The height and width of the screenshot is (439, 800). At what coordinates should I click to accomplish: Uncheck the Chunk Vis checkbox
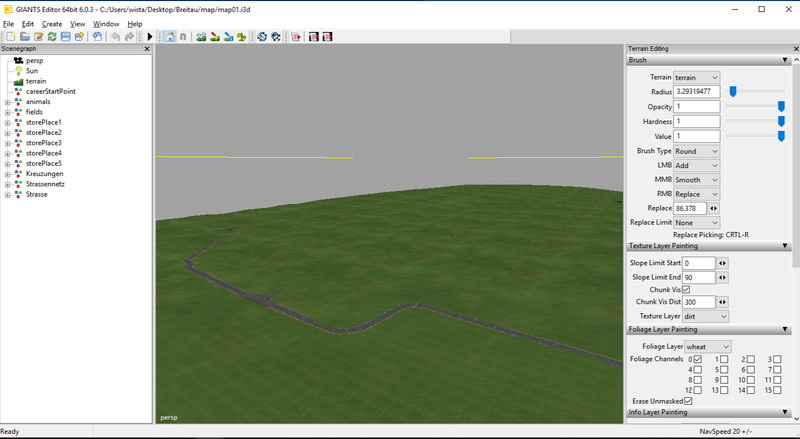tap(685, 289)
